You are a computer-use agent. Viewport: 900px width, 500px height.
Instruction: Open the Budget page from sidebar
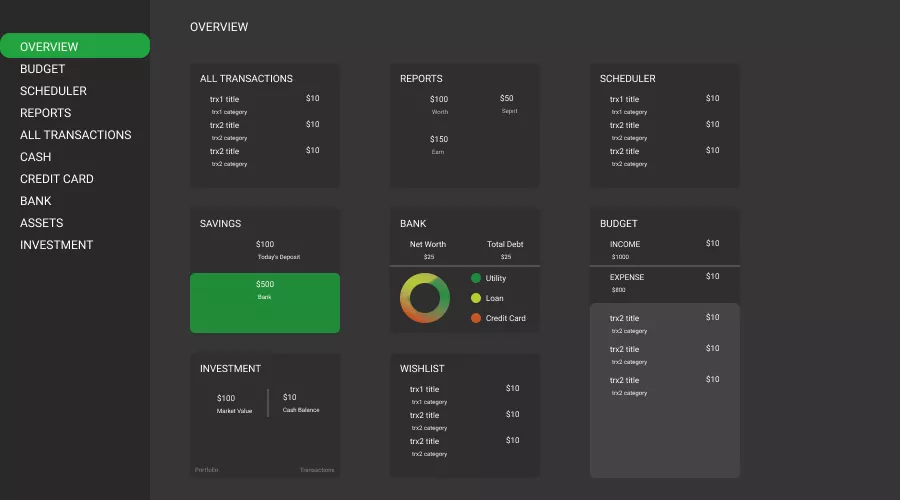point(42,69)
